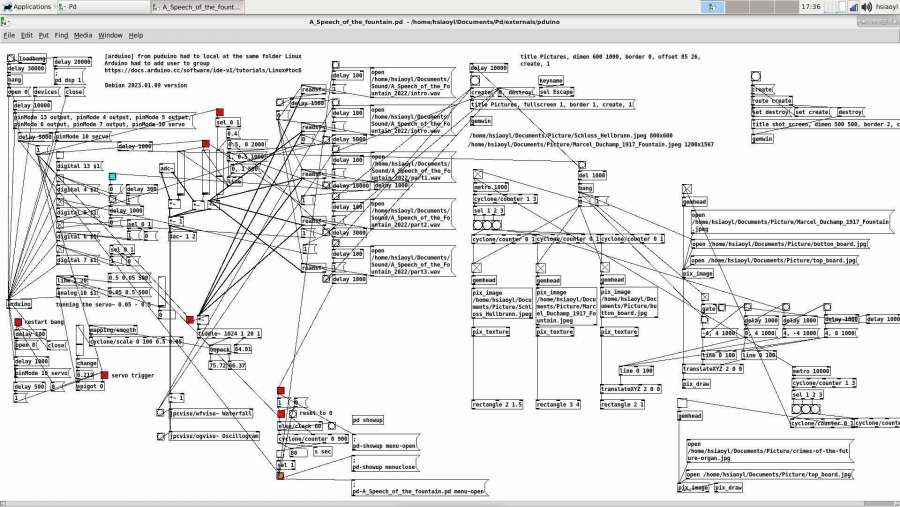900x507 pixels.
Task: Toggle the empty box above 'digital 13 $1'
Action: point(60,156)
